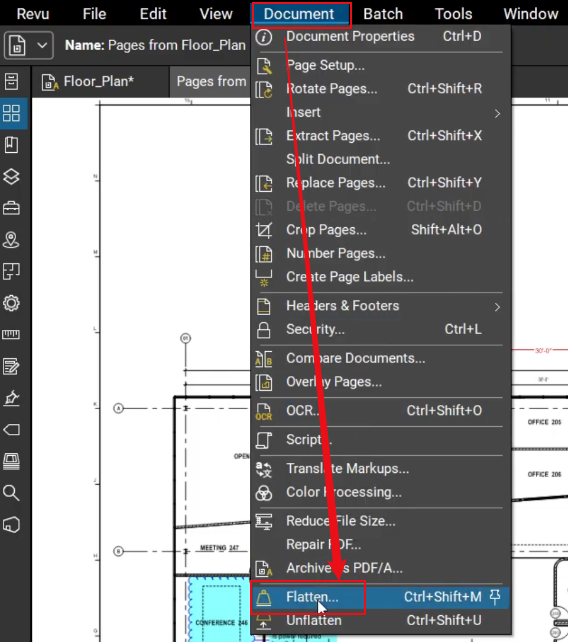Open the 3D Model Tree panel icon
Image resolution: width=568 pixels, height=642 pixels.
(x=11, y=524)
